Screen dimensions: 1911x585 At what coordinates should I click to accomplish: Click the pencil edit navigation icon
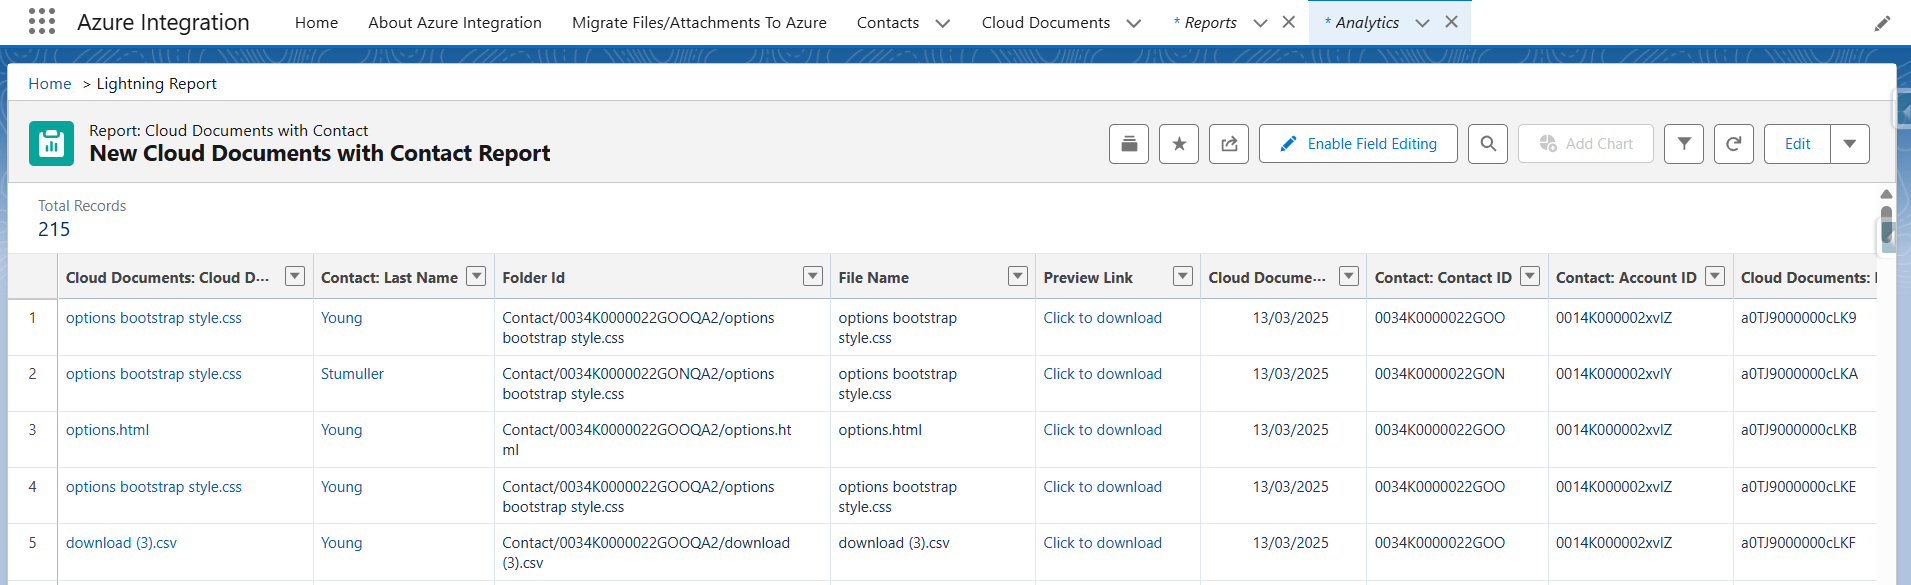(x=1882, y=23)
